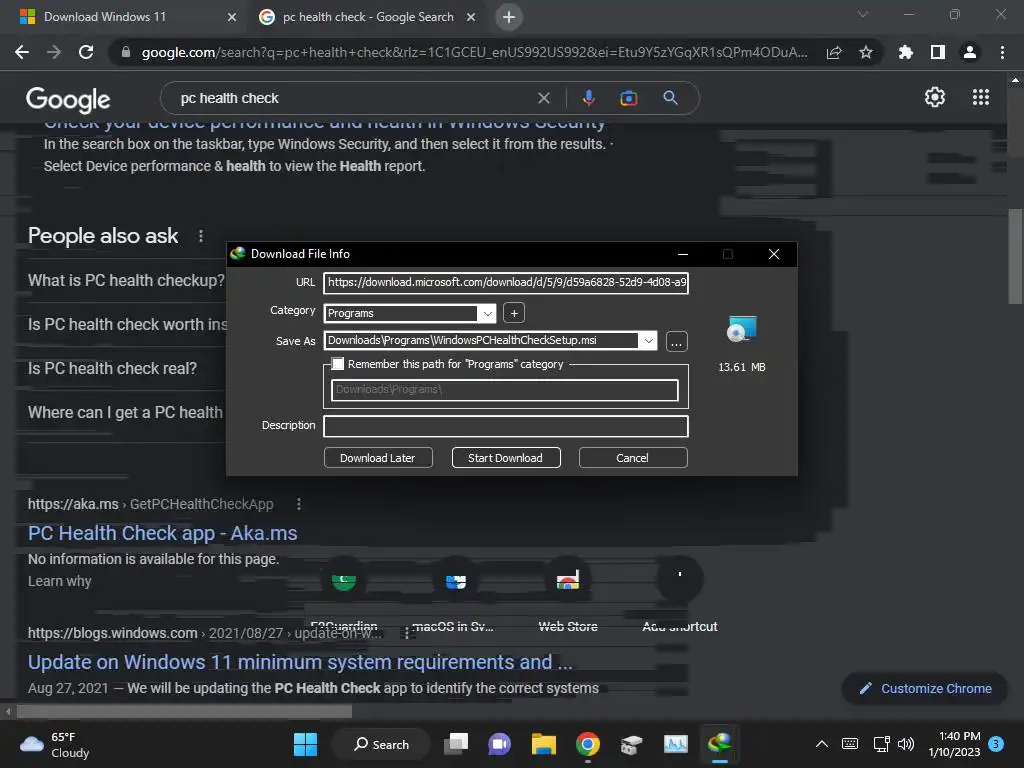Open weather widget showing 65°F Cloudy
The width and height of the screenshot is (1024, 768).
[x=55, y=744]
